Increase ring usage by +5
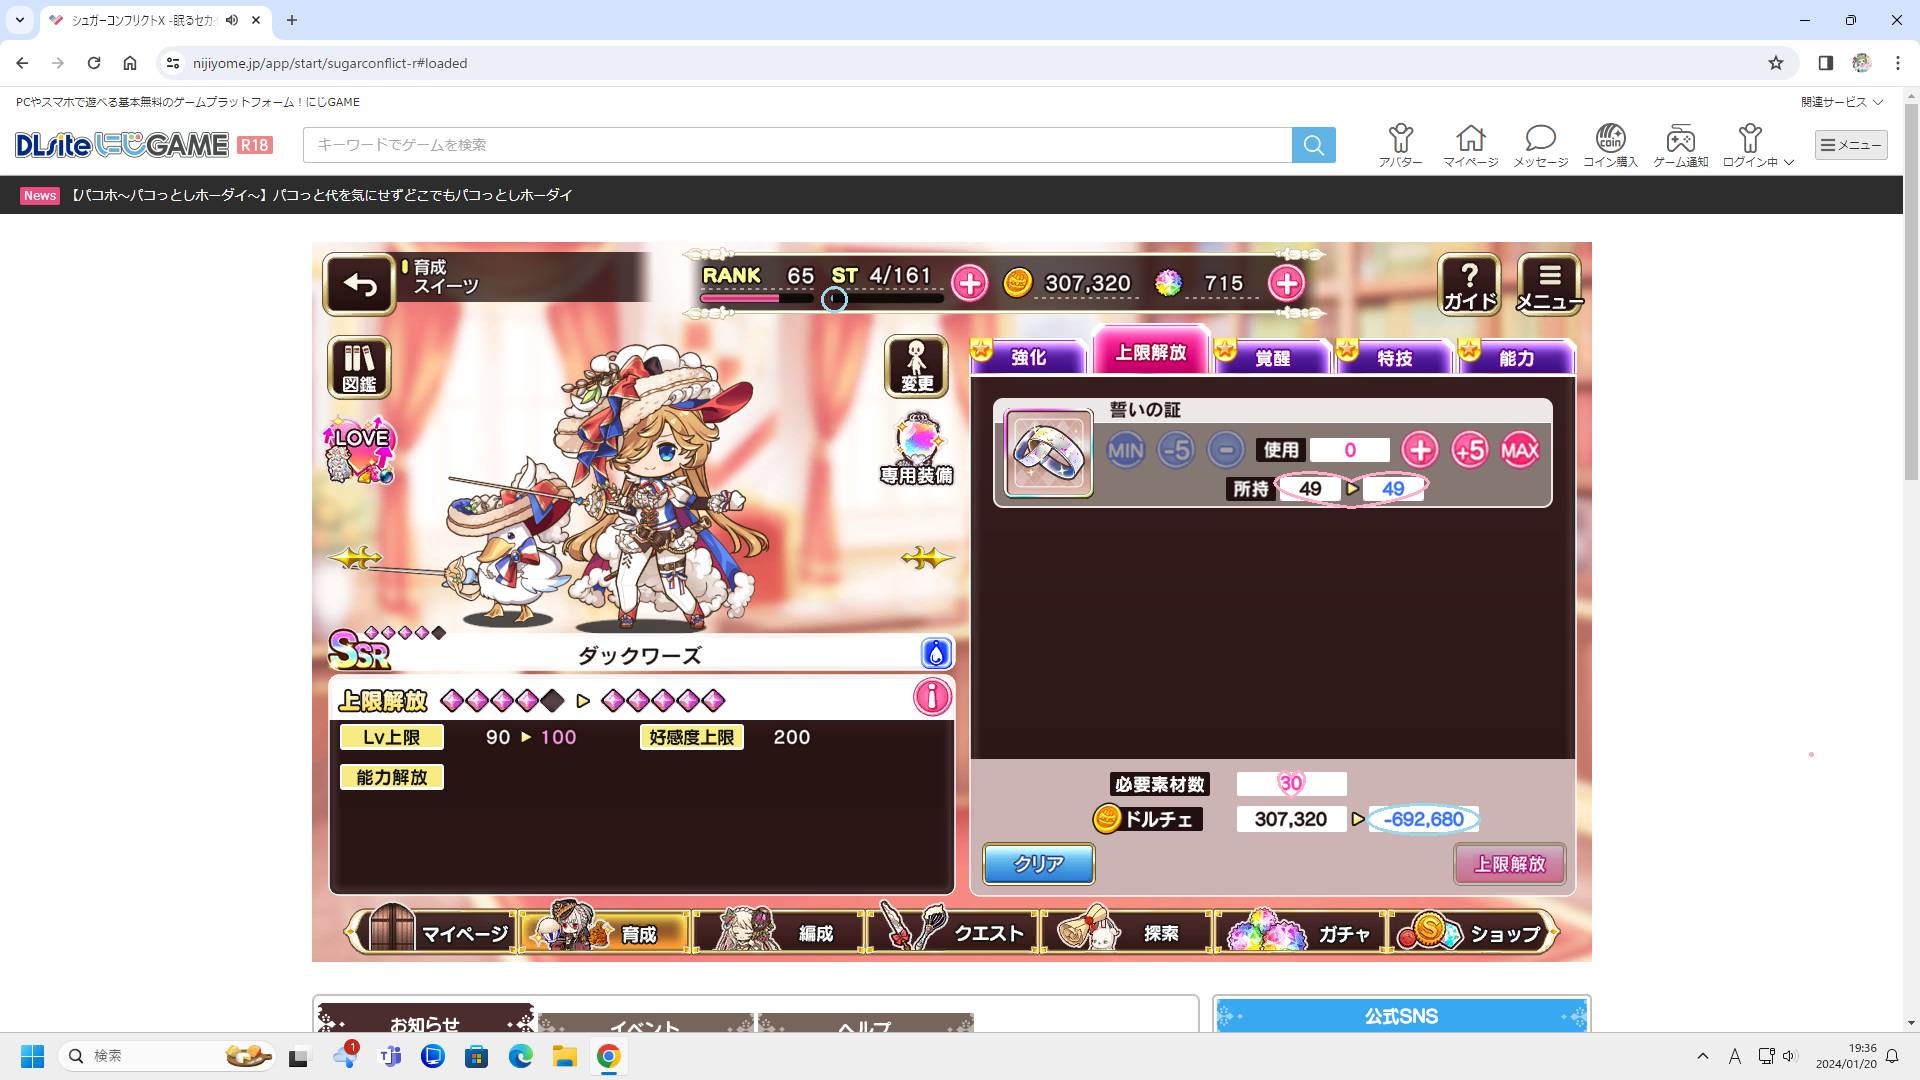The height and width of the screenshot is (1080, 1920). [1470, 451]
